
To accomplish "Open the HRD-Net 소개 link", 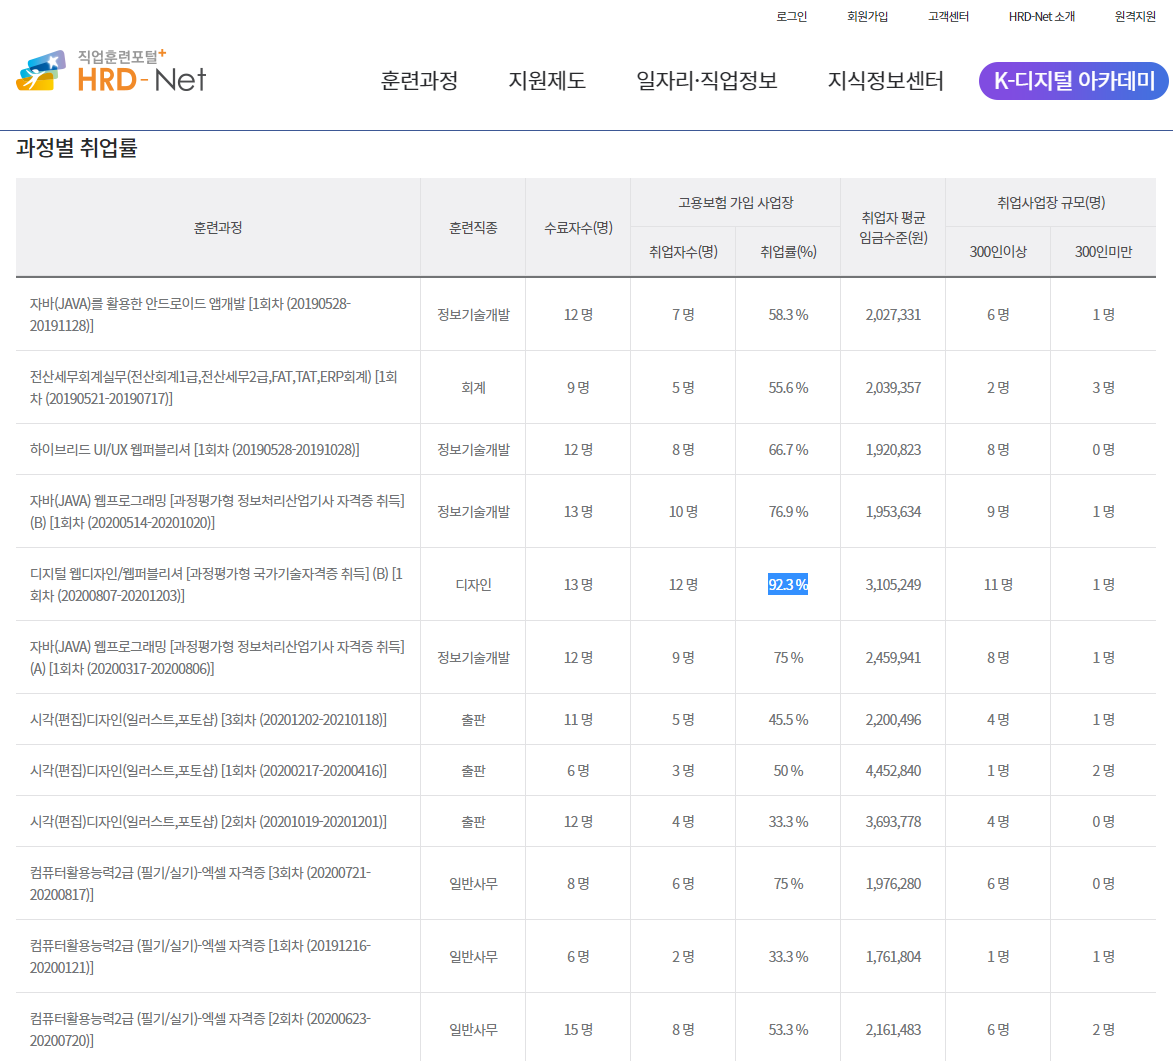I will (1041, 16).
